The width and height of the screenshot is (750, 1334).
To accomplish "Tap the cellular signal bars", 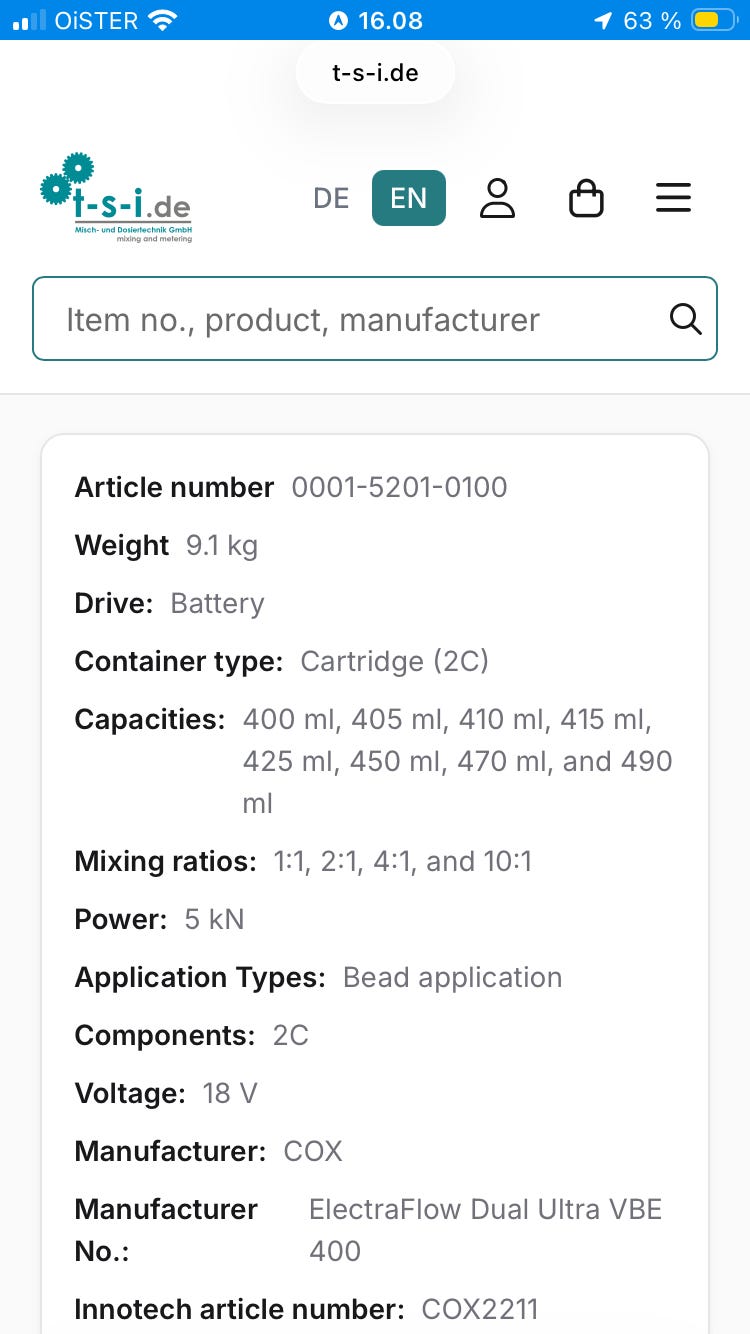I will (x=29, y=20).
